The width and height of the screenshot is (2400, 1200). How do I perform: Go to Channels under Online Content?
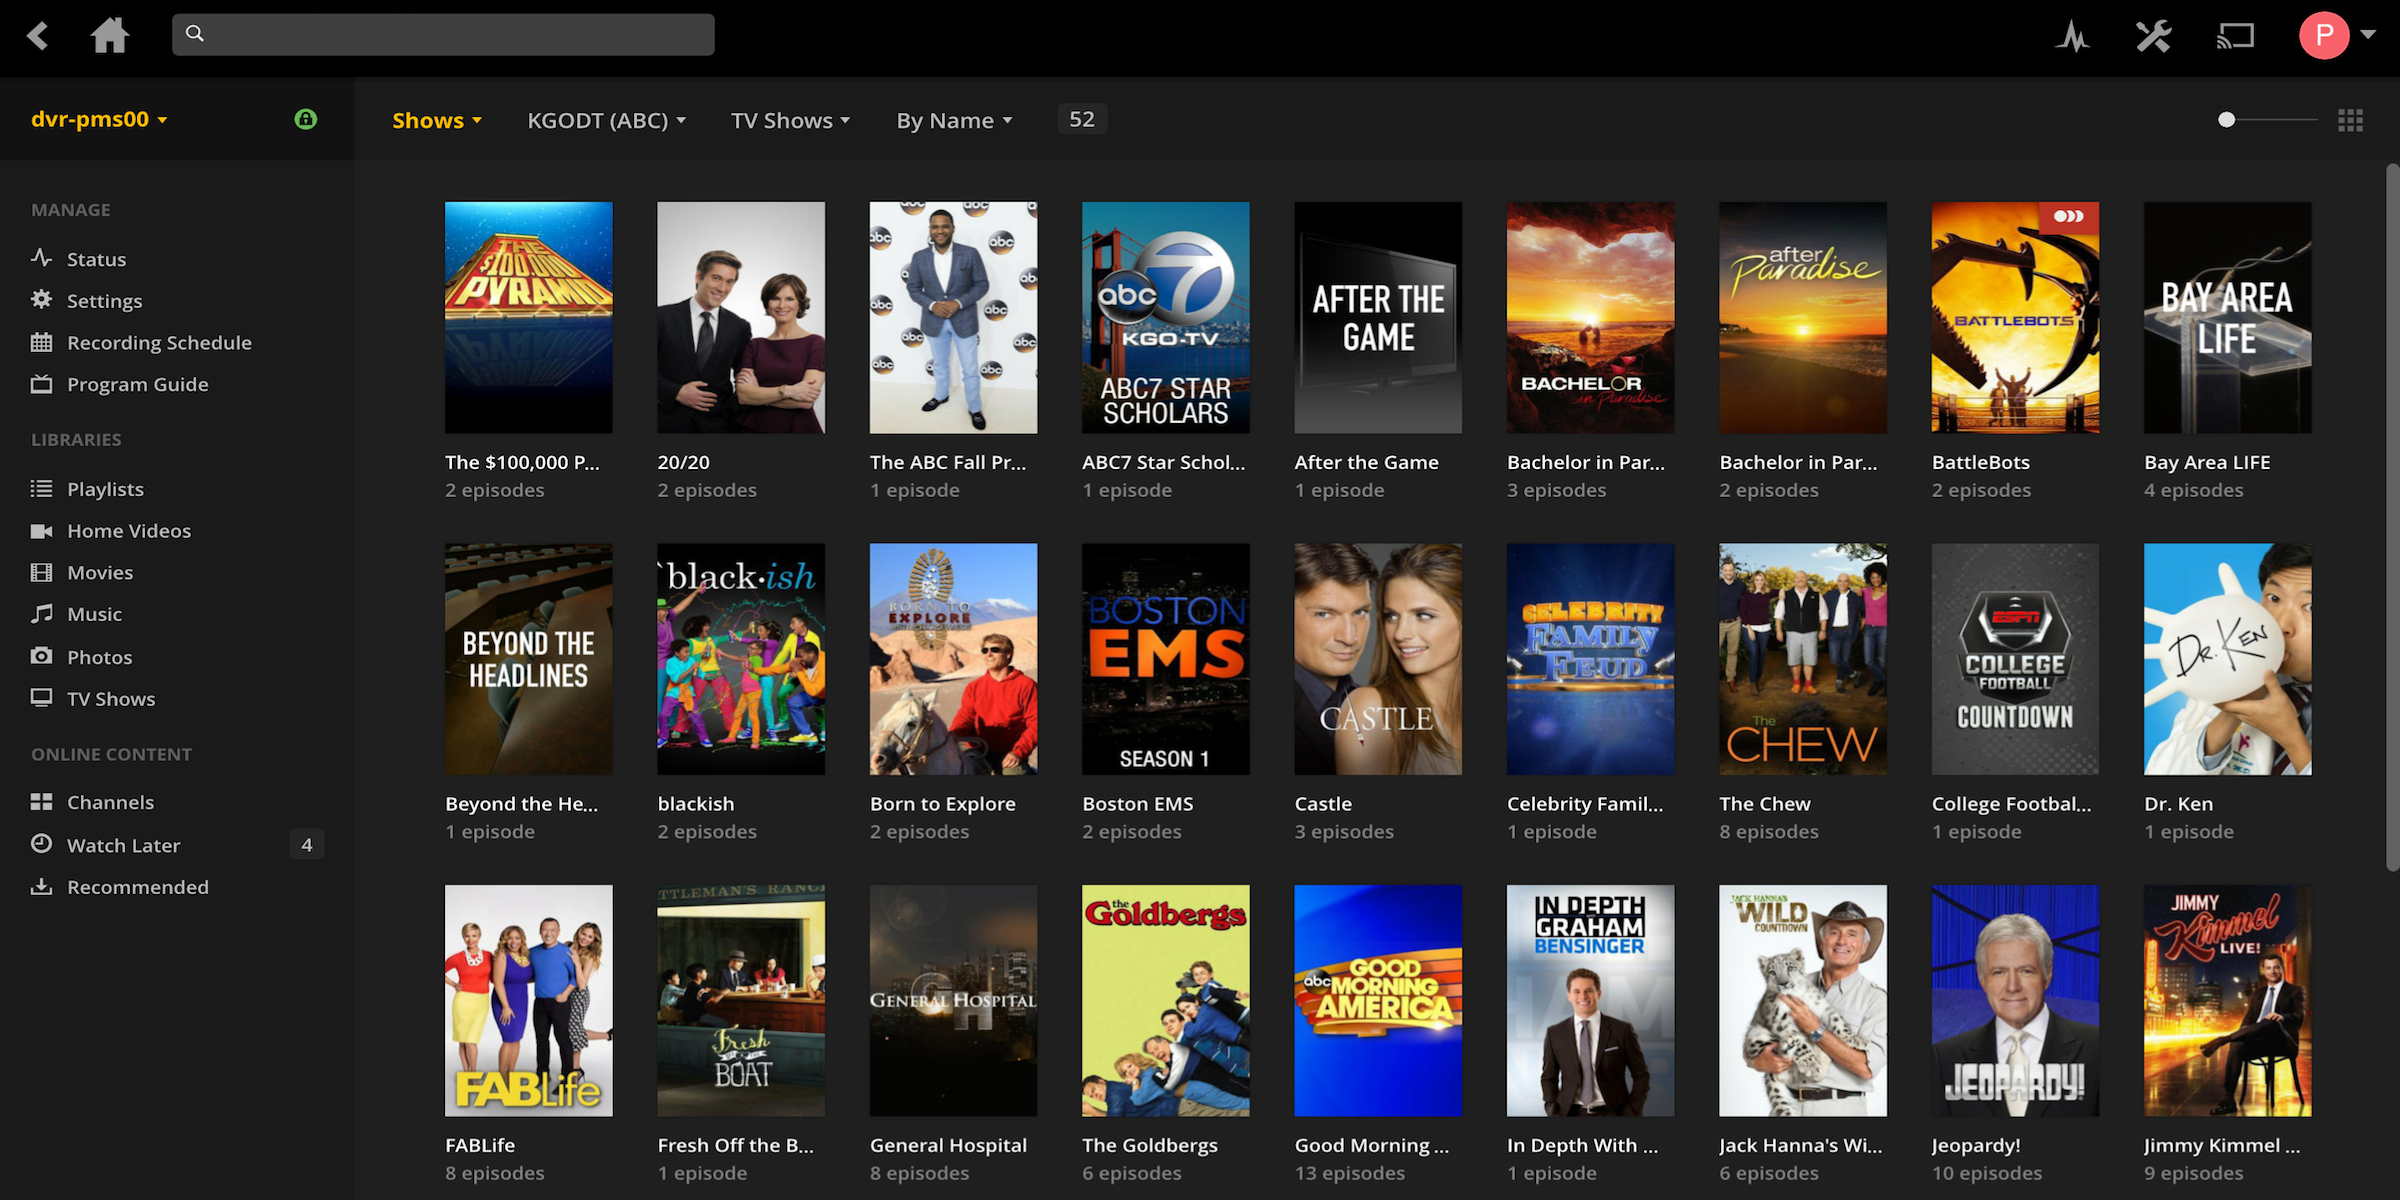click(x=110, y=801)
